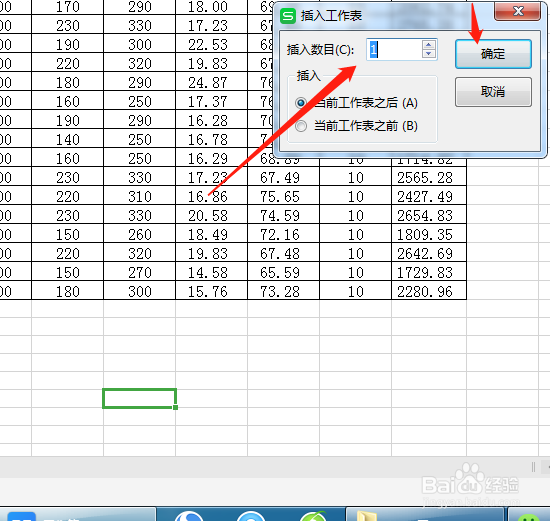Cancel with the 取消 button
This screenshot has height=521, width=550.
pos(493,92)
